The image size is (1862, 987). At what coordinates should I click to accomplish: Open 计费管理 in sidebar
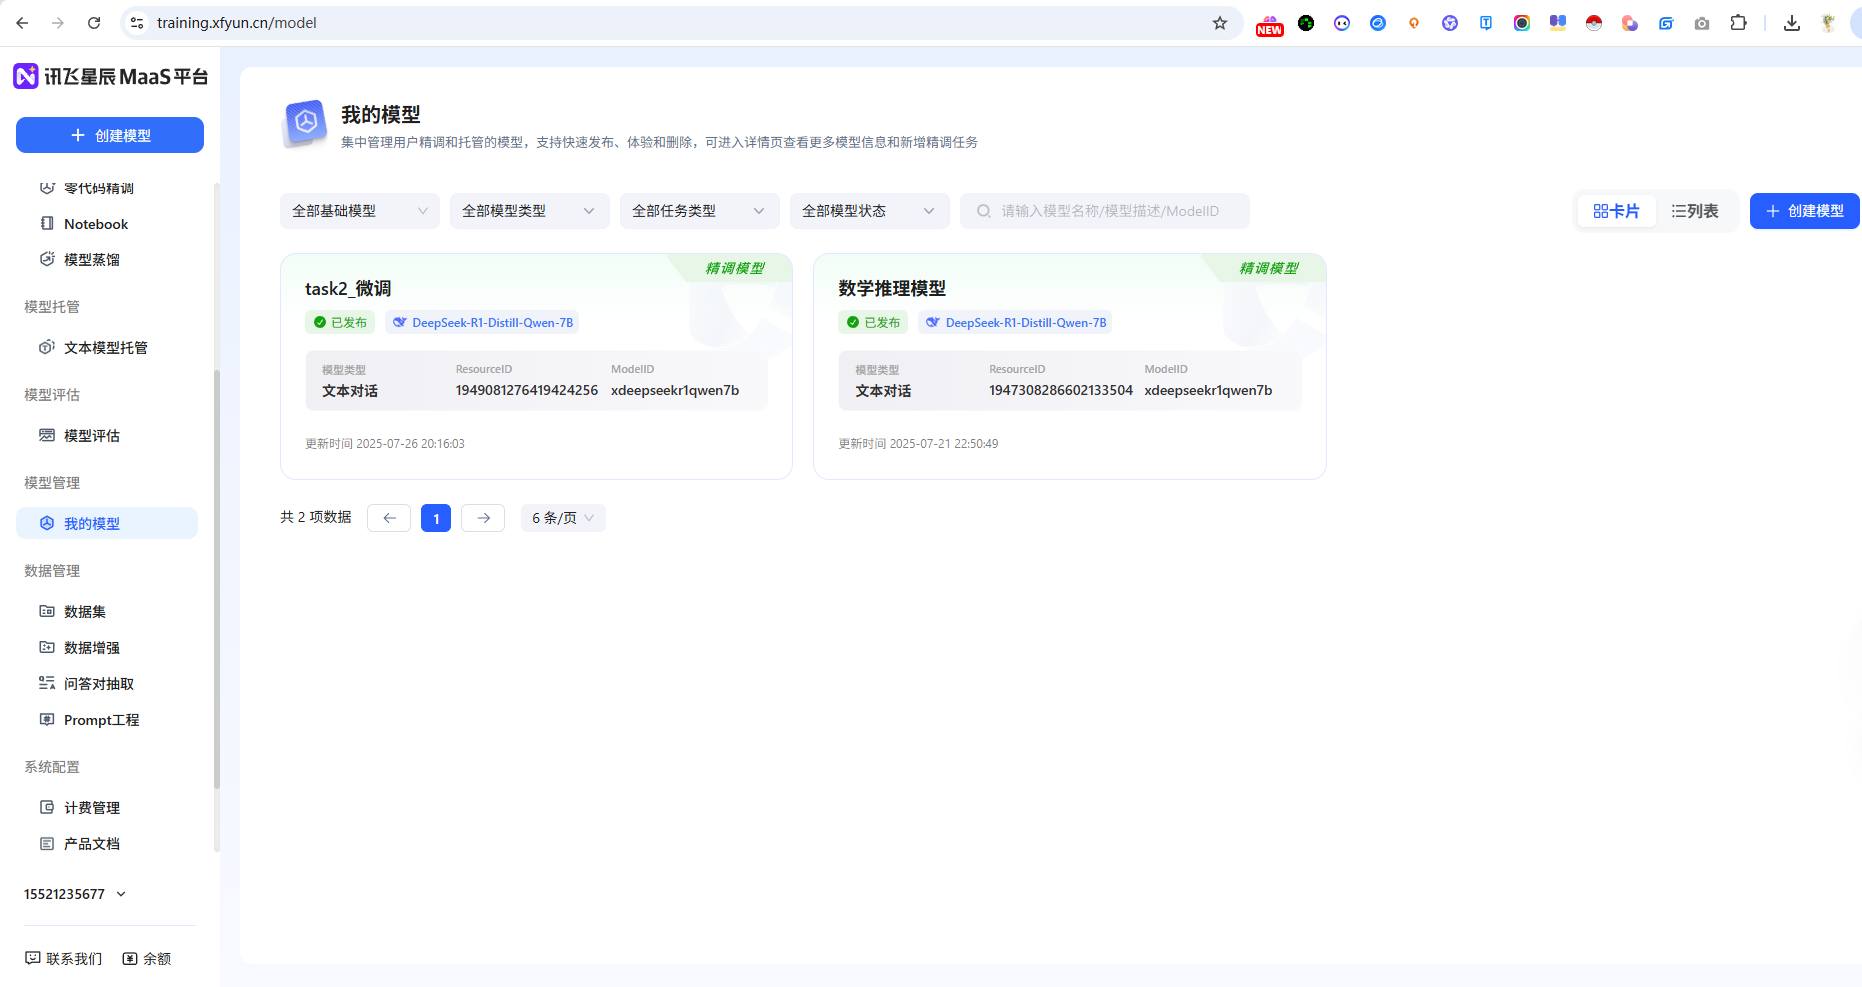point(92,808)
